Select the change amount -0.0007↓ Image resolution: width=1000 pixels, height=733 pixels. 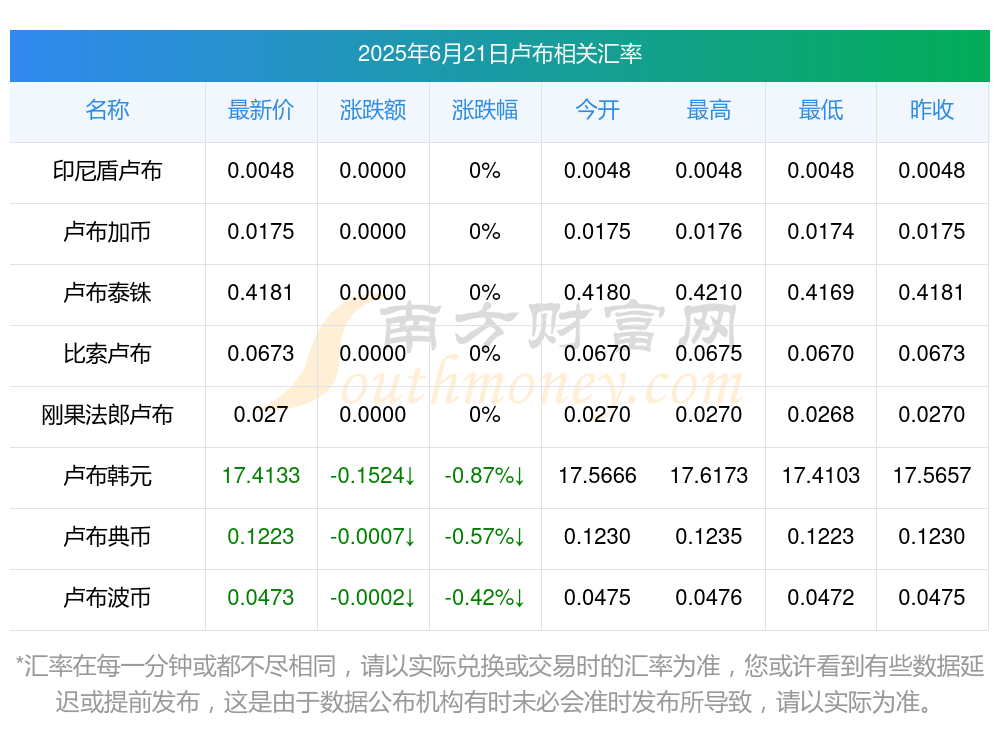click(373, 537)
